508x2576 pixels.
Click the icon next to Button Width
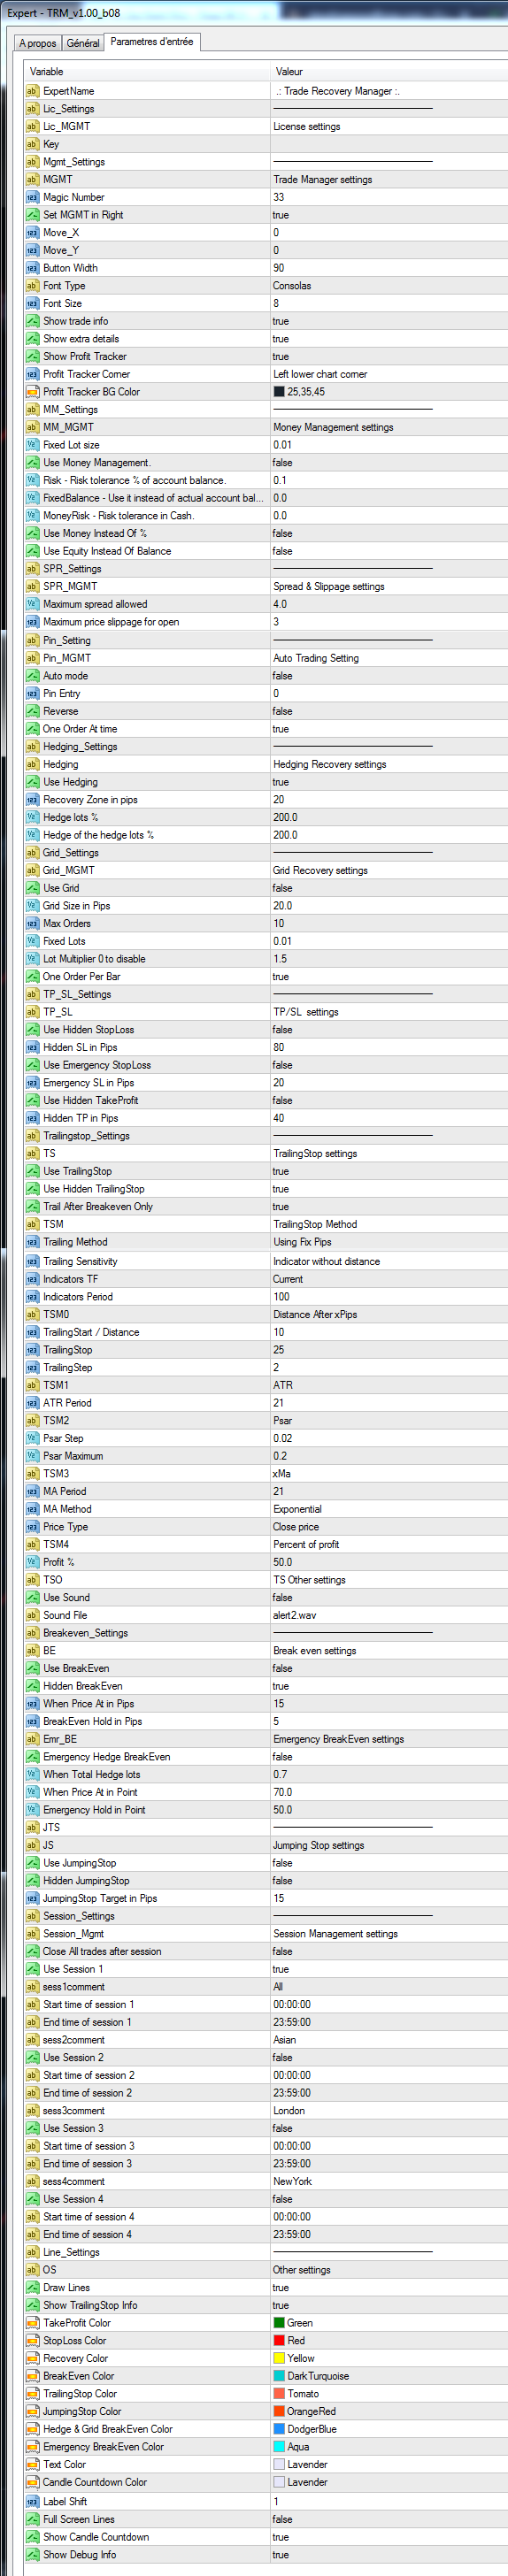point(32,268)
